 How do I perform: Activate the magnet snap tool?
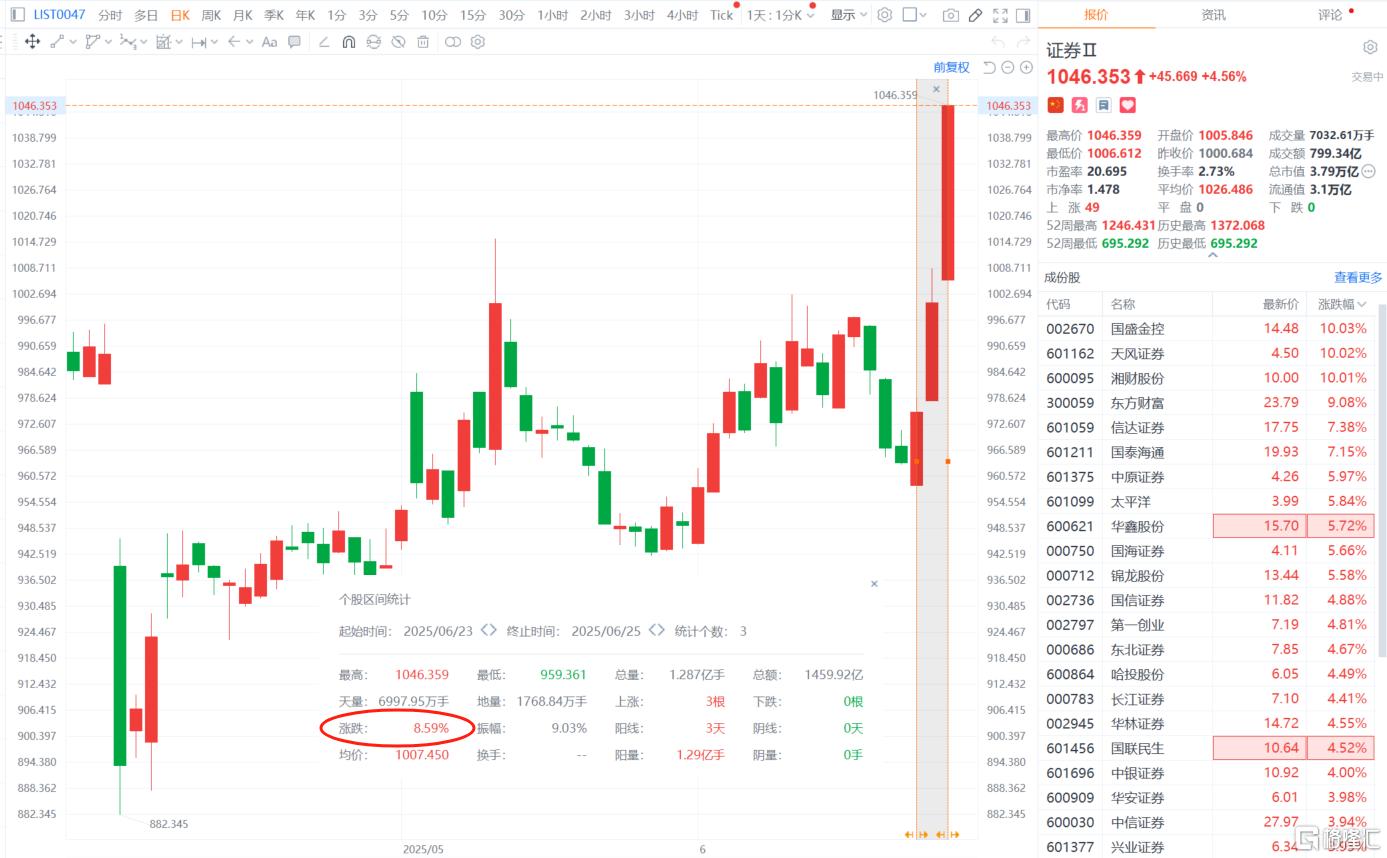(348, 42)
